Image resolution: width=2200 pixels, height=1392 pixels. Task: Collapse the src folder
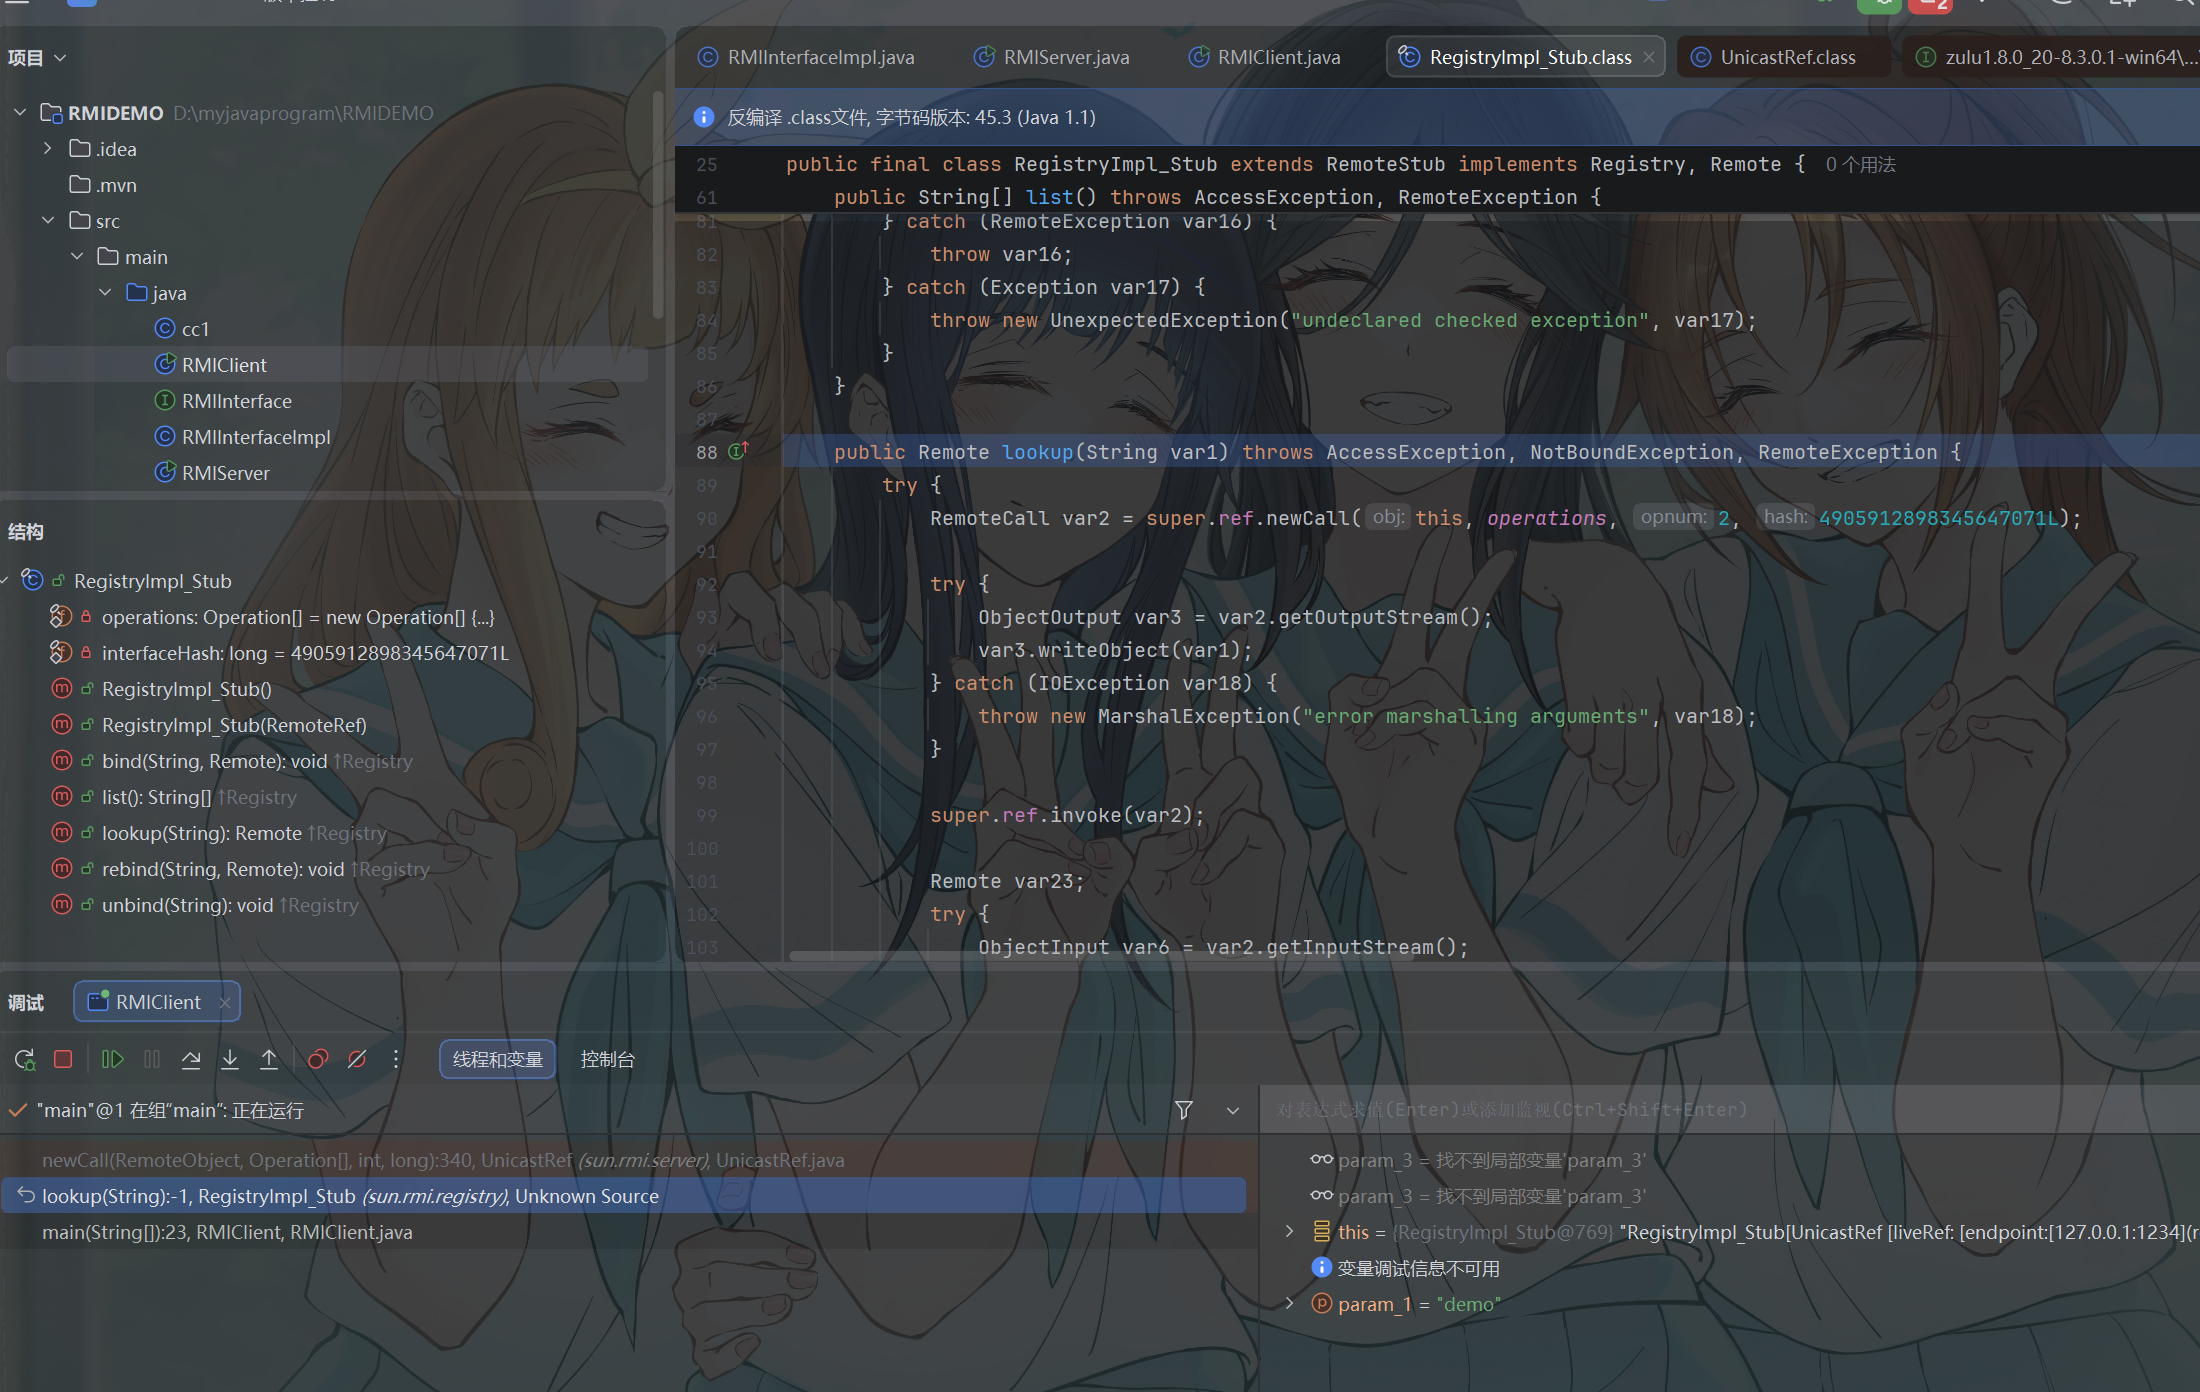click(x=47, y=220)
